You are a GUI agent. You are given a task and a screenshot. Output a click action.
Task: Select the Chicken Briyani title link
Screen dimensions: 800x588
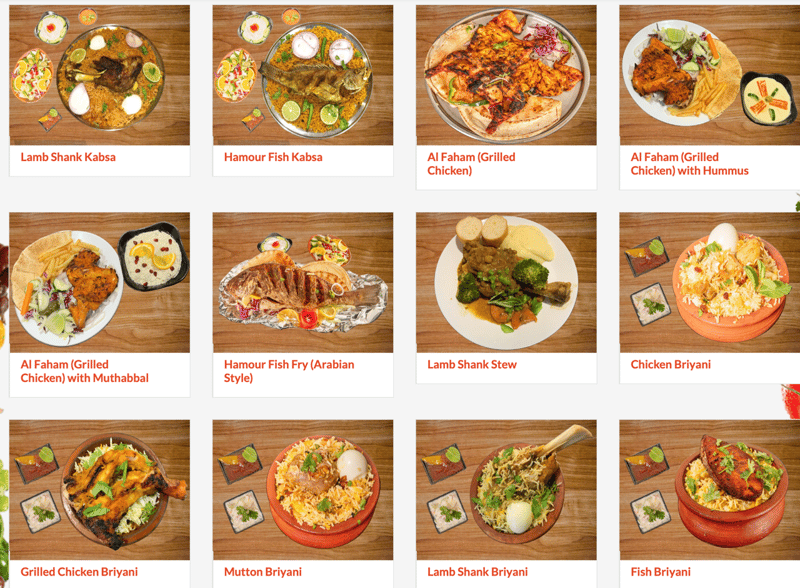click(670, 364)
